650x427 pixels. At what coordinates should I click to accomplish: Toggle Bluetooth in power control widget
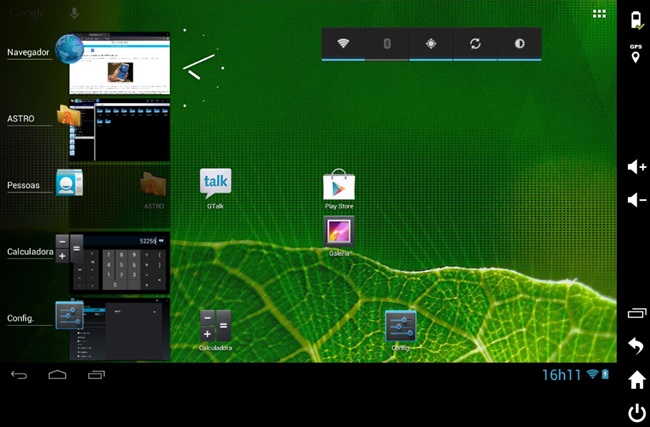pyautogui.click(x=387, y=44)
